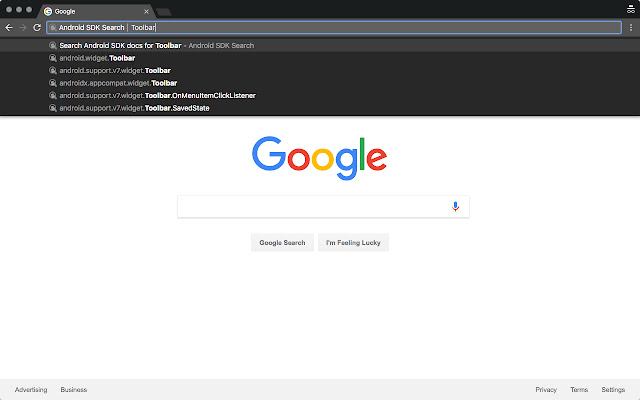Click the macOS minimize window button
640x400 pixels.
coord(19,9)
